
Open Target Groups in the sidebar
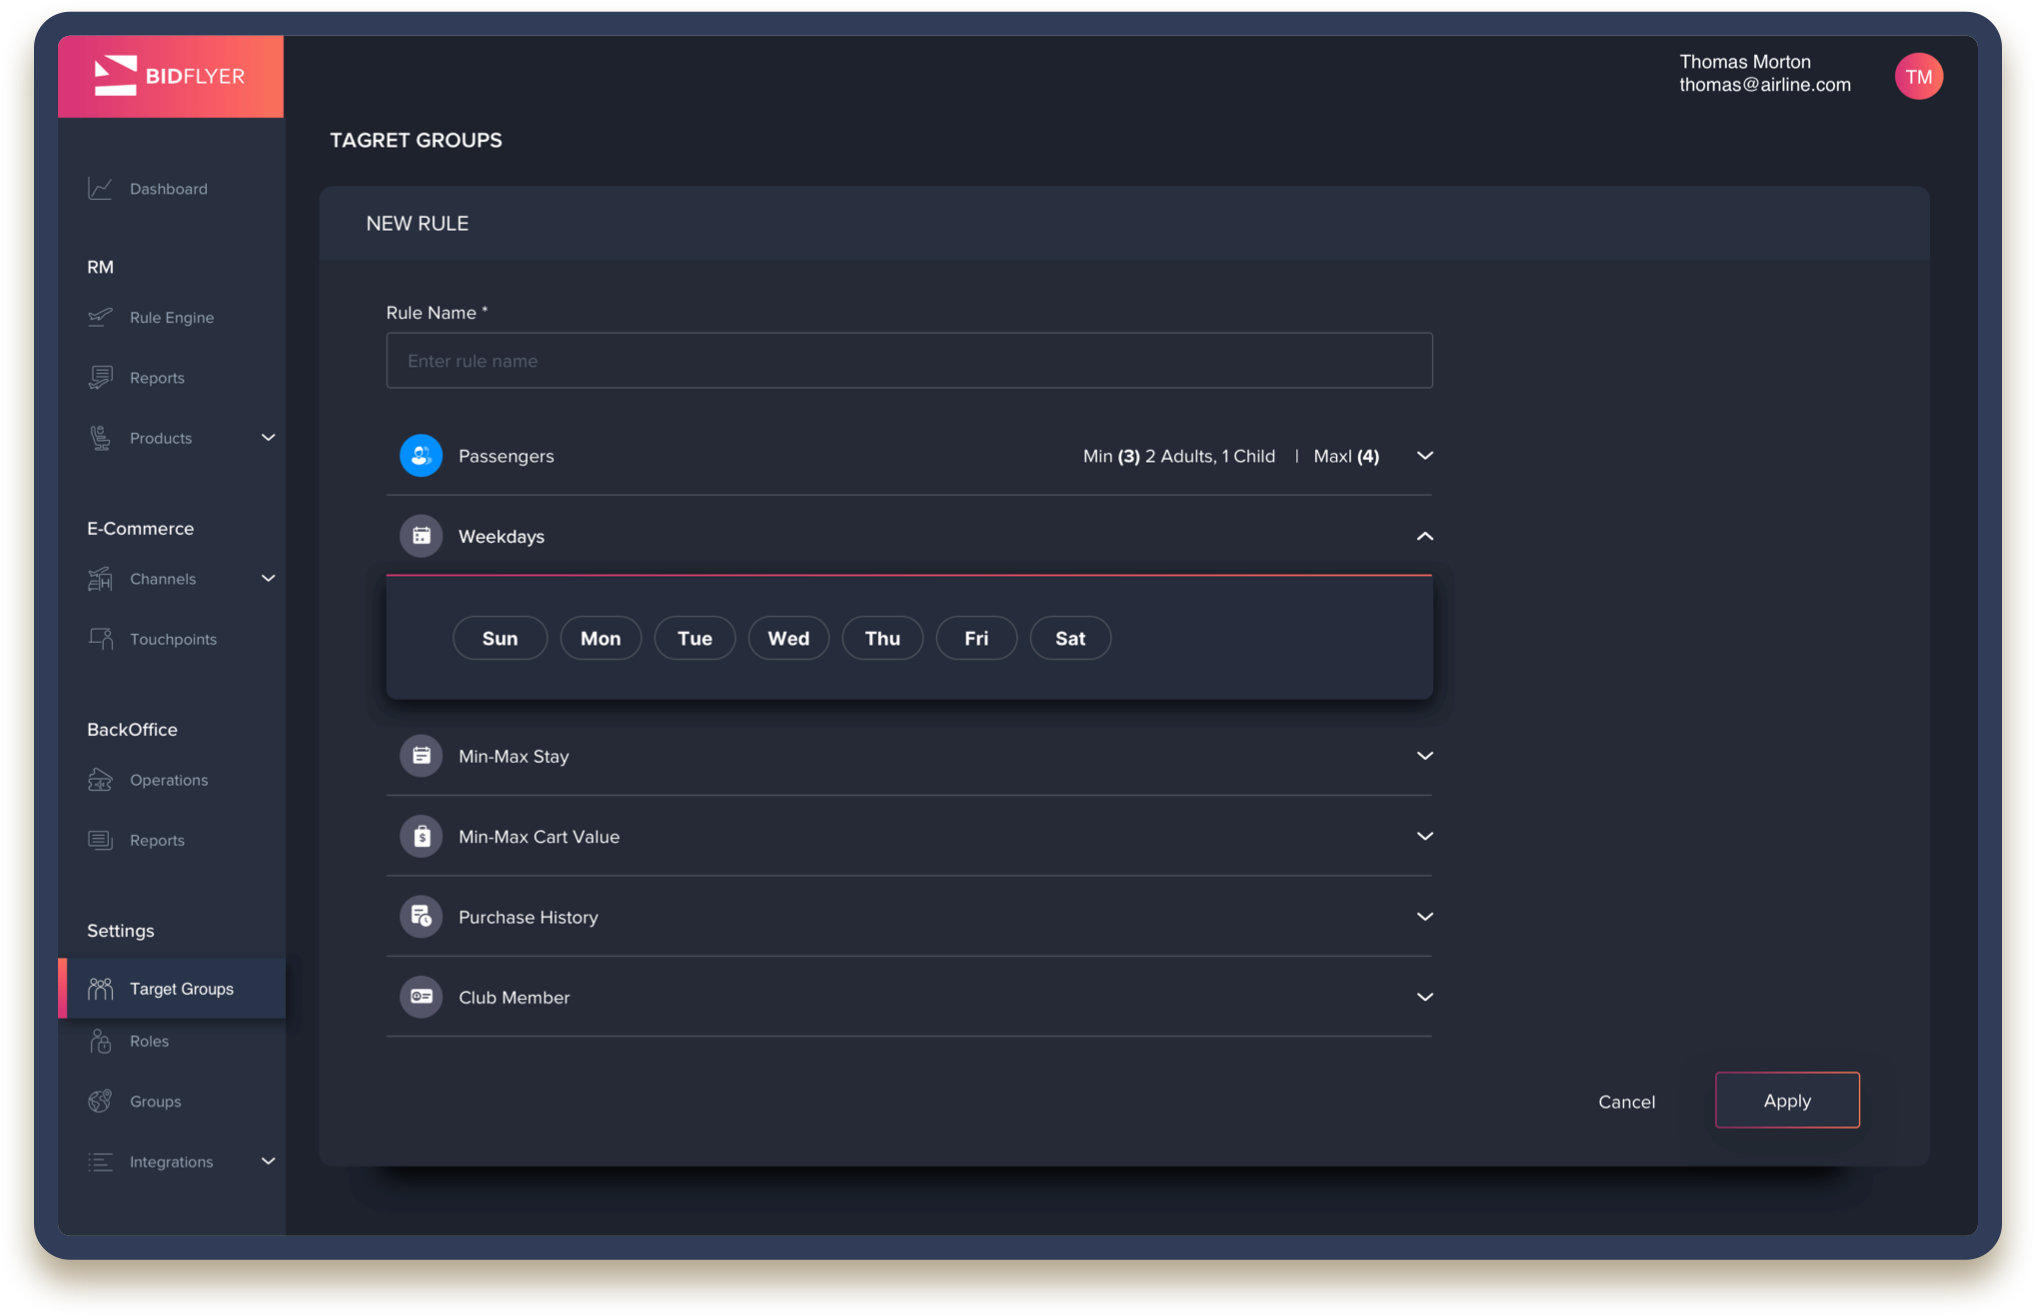click(x=180, y=989)
